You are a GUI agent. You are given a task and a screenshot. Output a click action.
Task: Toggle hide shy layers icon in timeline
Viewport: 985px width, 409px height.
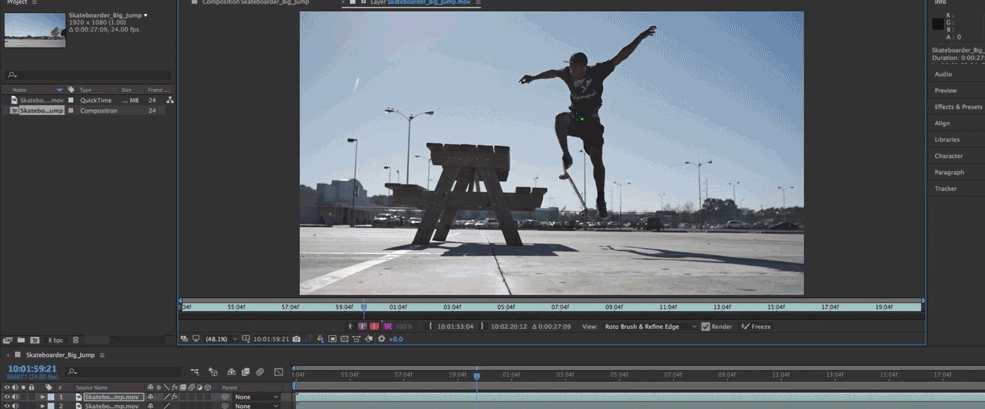(x=231, y=372)
